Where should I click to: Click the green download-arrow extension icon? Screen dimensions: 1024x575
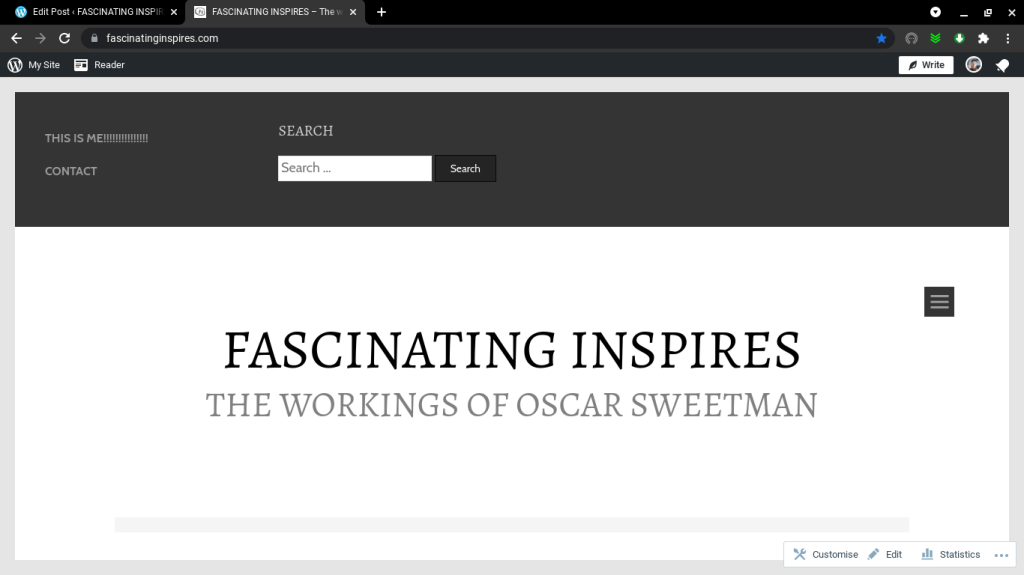[959, 38]
